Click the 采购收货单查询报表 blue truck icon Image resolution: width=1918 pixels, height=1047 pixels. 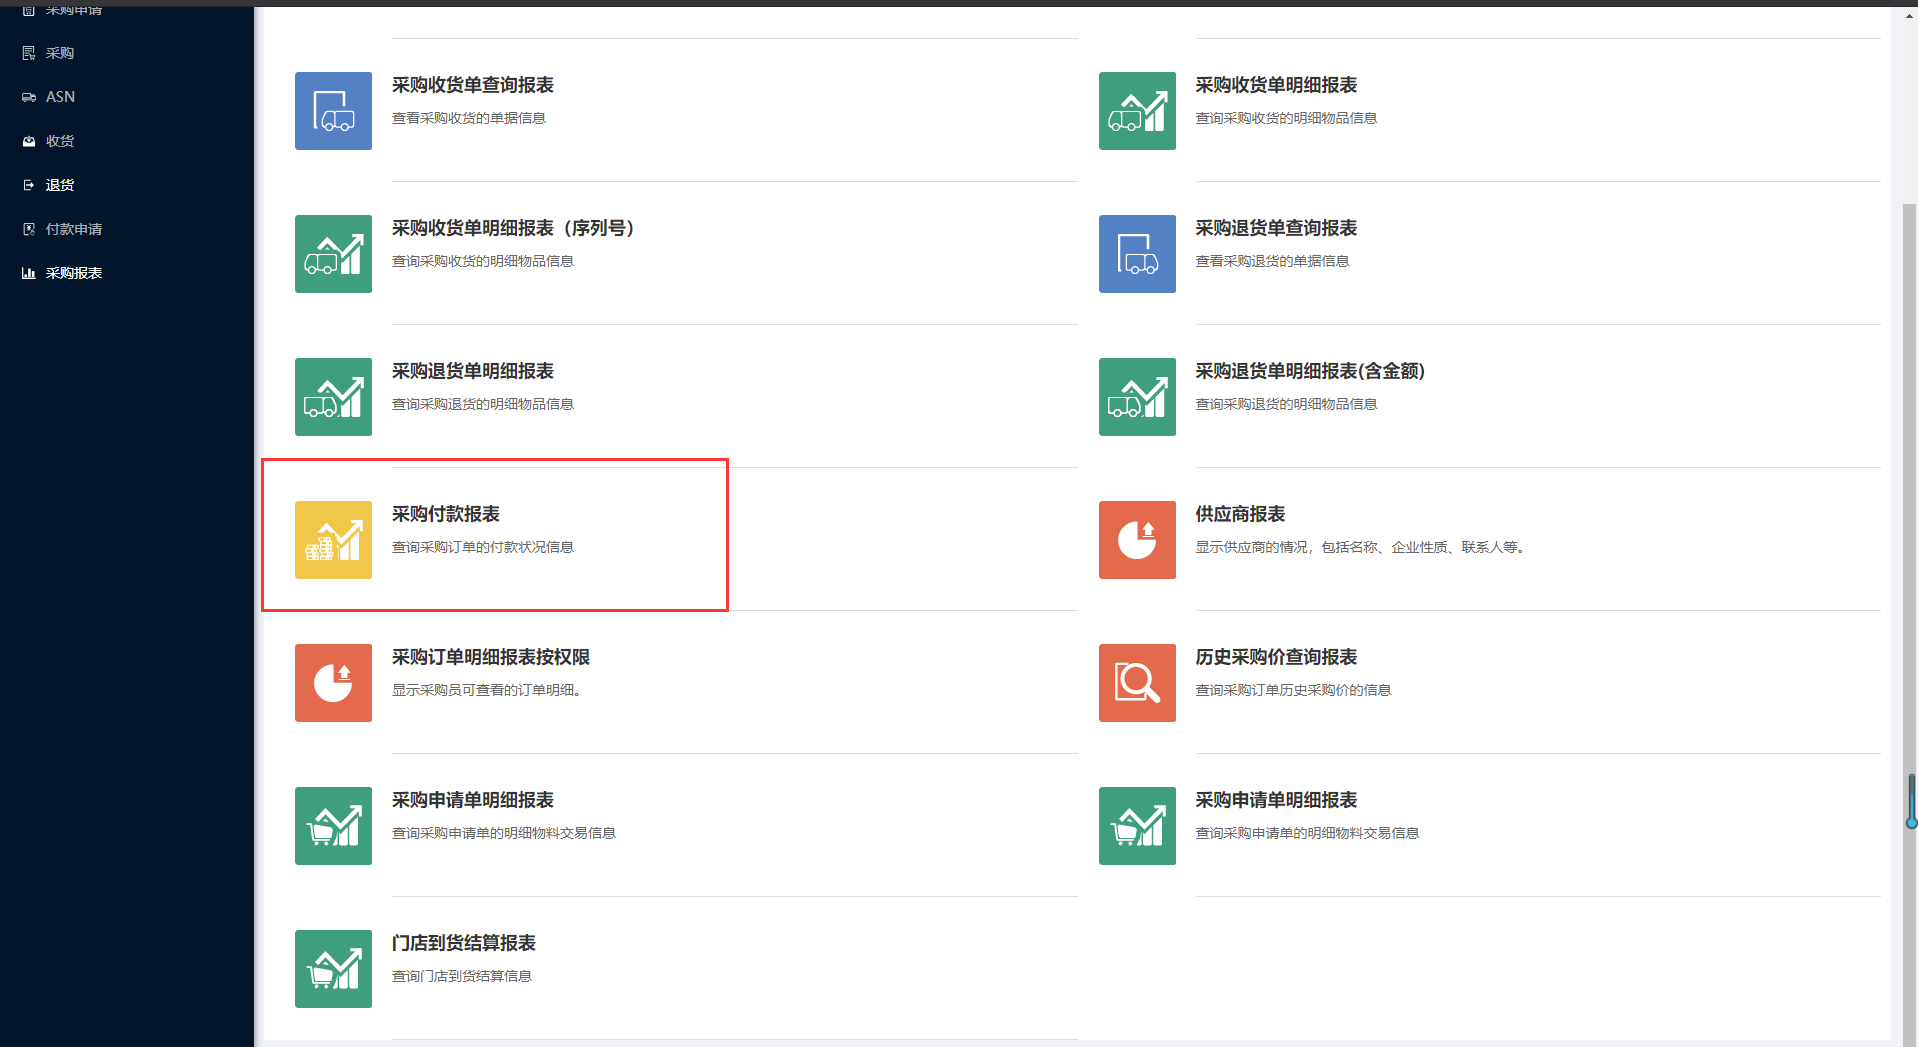[x=333, y=111]
